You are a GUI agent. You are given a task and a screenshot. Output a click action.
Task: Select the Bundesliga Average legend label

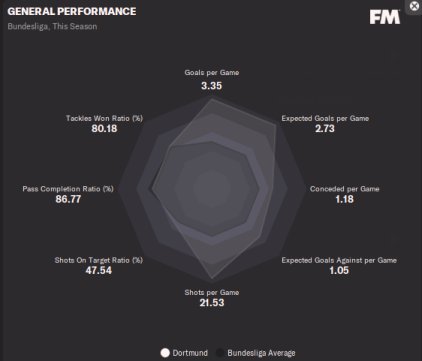tap(261, 353)
